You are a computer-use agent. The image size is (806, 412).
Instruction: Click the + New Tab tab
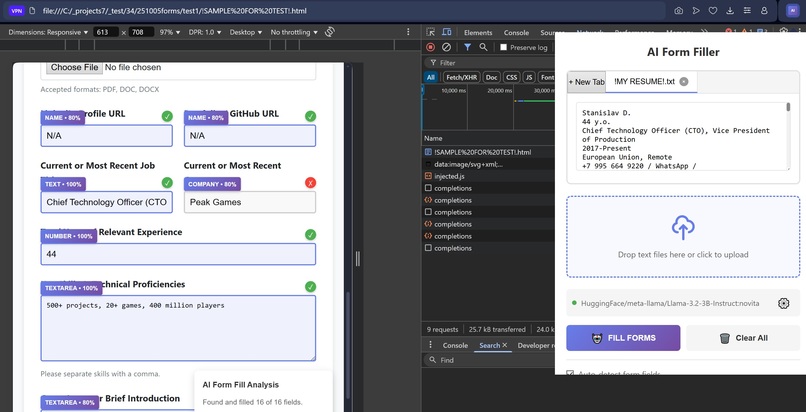tap(586, 82)
